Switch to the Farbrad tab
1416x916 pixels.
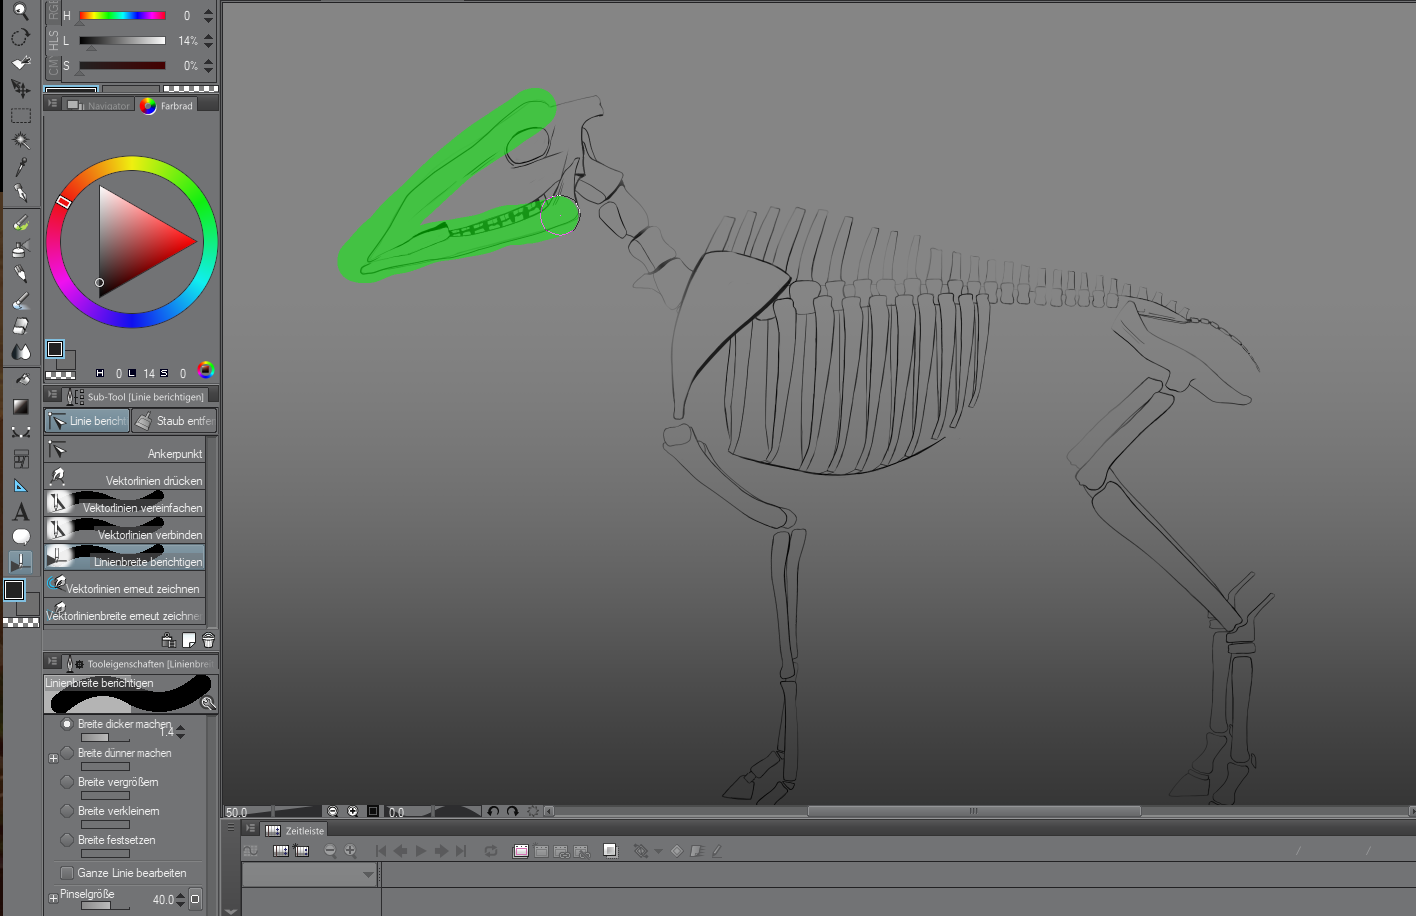pos(168,105)
